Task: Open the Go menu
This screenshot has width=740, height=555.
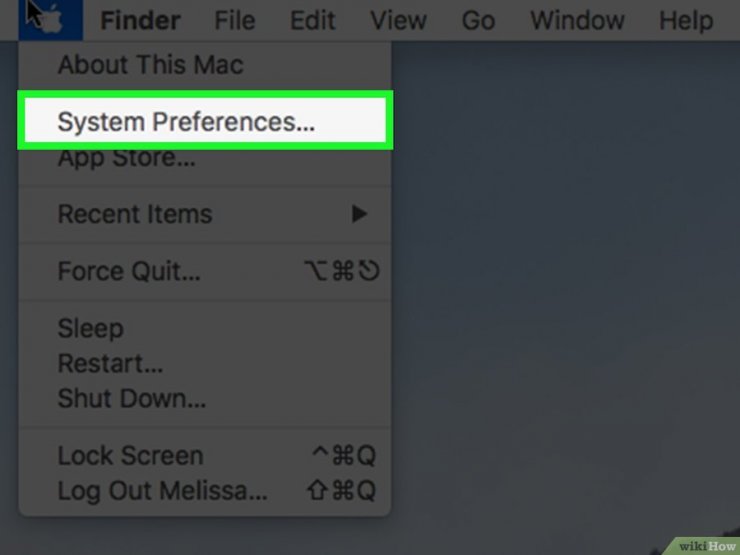Action: pos(478,21)
